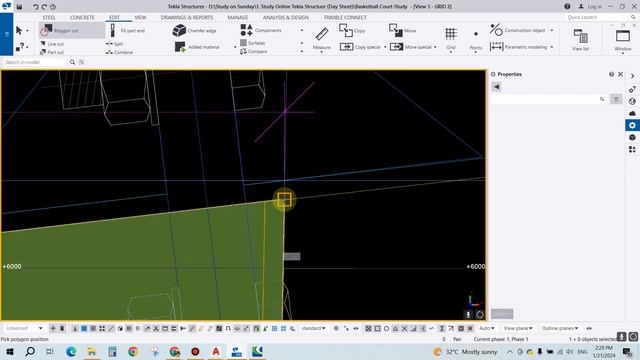Expand the Construction object dropdown arrow
The width and height of the screenshot is (640, 360).
click(552, 30)
